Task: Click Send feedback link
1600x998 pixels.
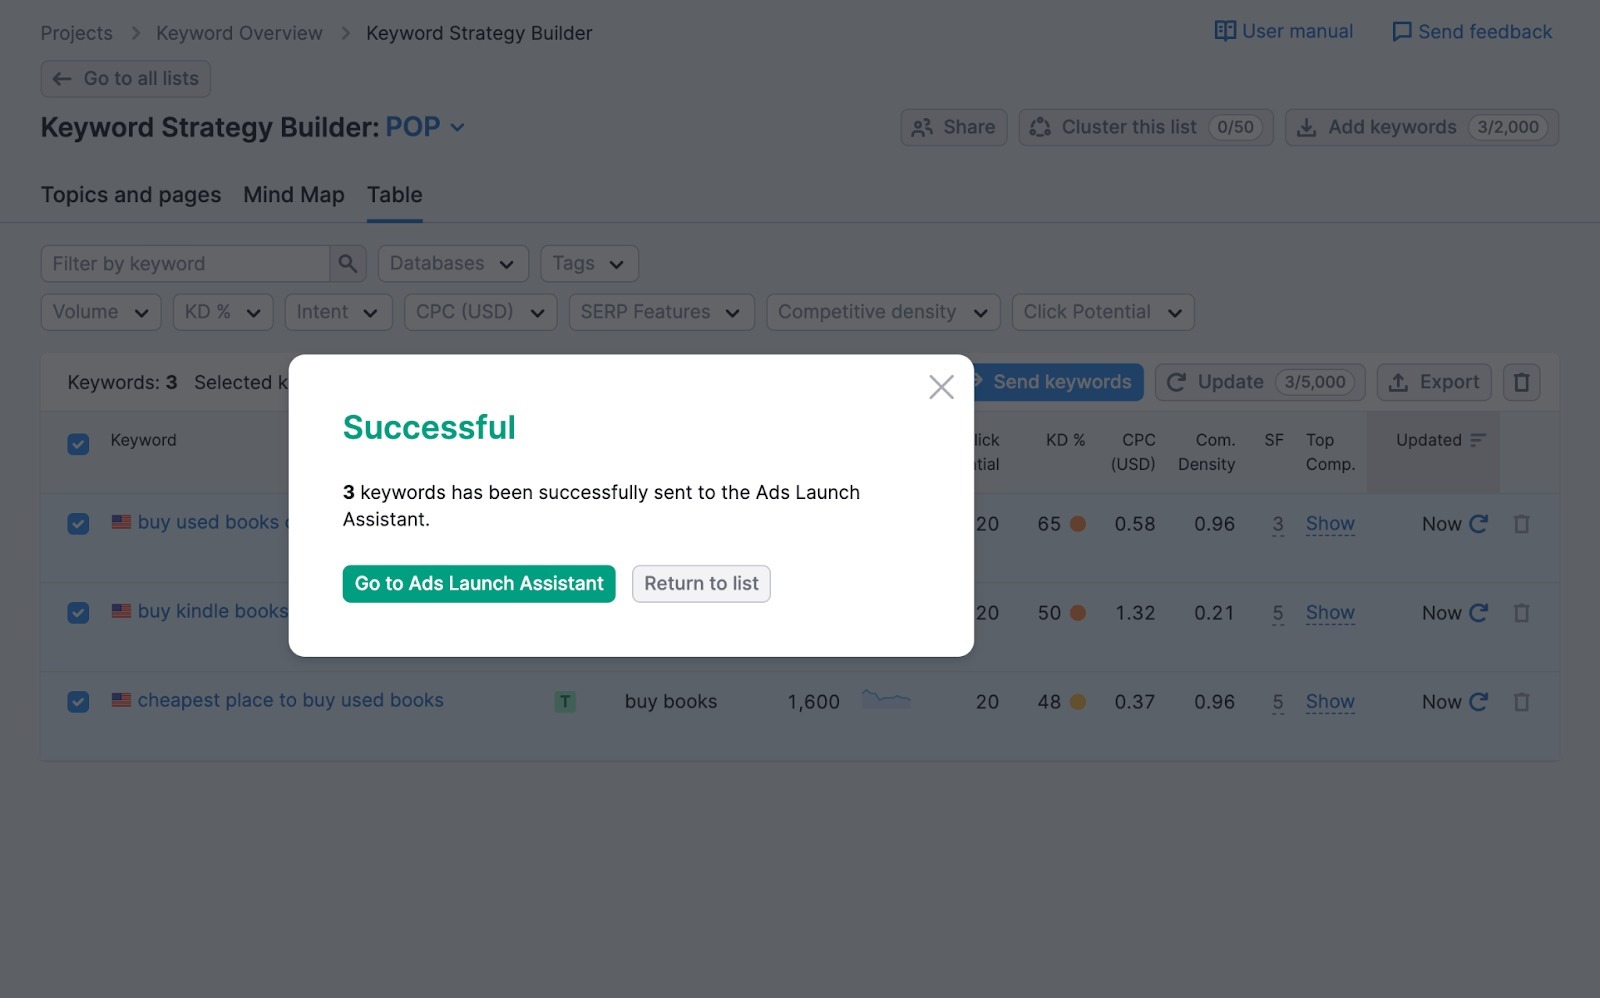Action: (1472, 32)
